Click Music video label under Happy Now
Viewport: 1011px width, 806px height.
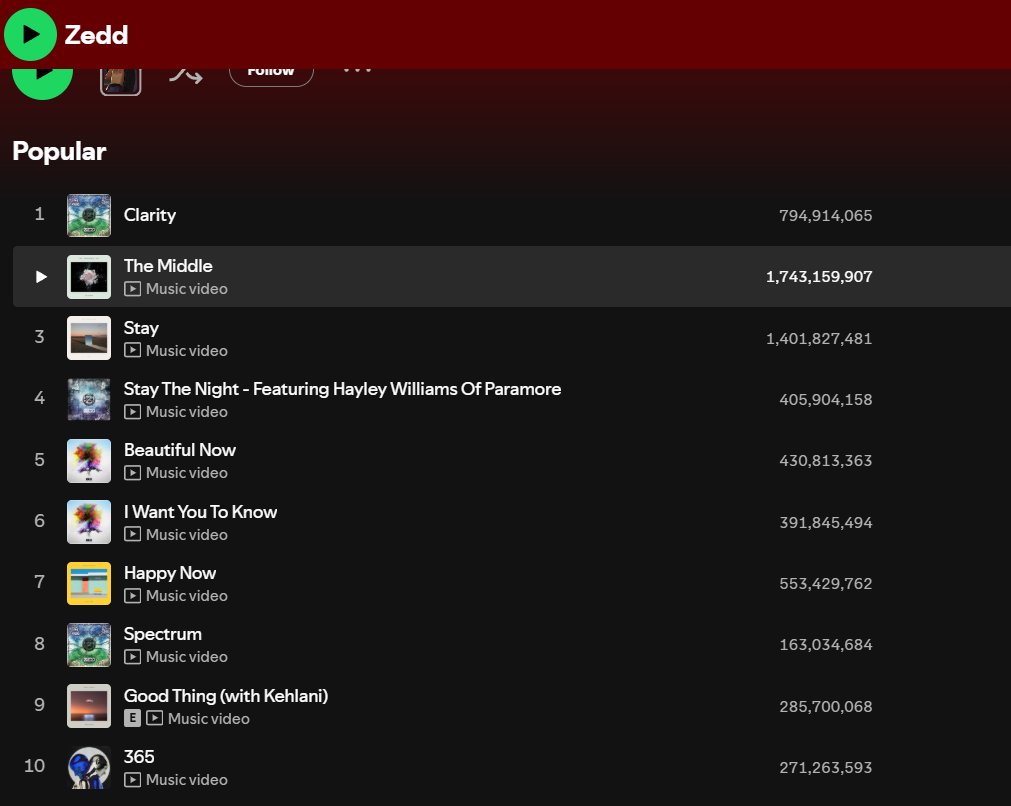pyautogui.click(x=186, y=596)
